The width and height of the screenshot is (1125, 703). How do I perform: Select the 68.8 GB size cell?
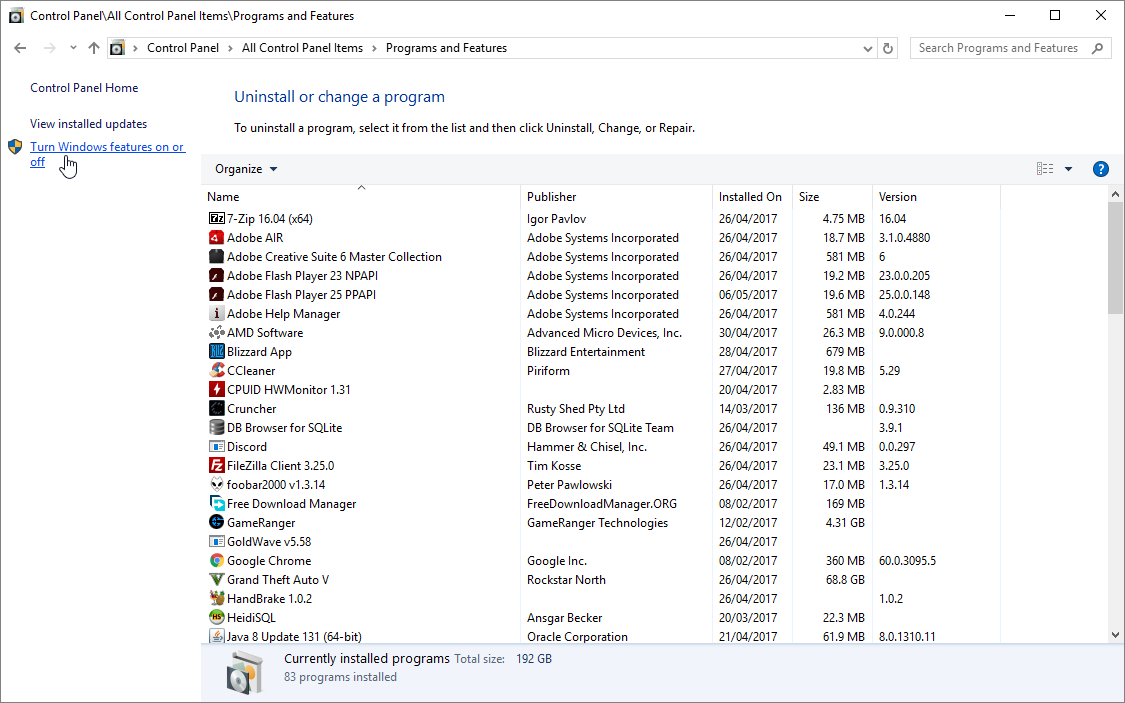pos(844,580)
